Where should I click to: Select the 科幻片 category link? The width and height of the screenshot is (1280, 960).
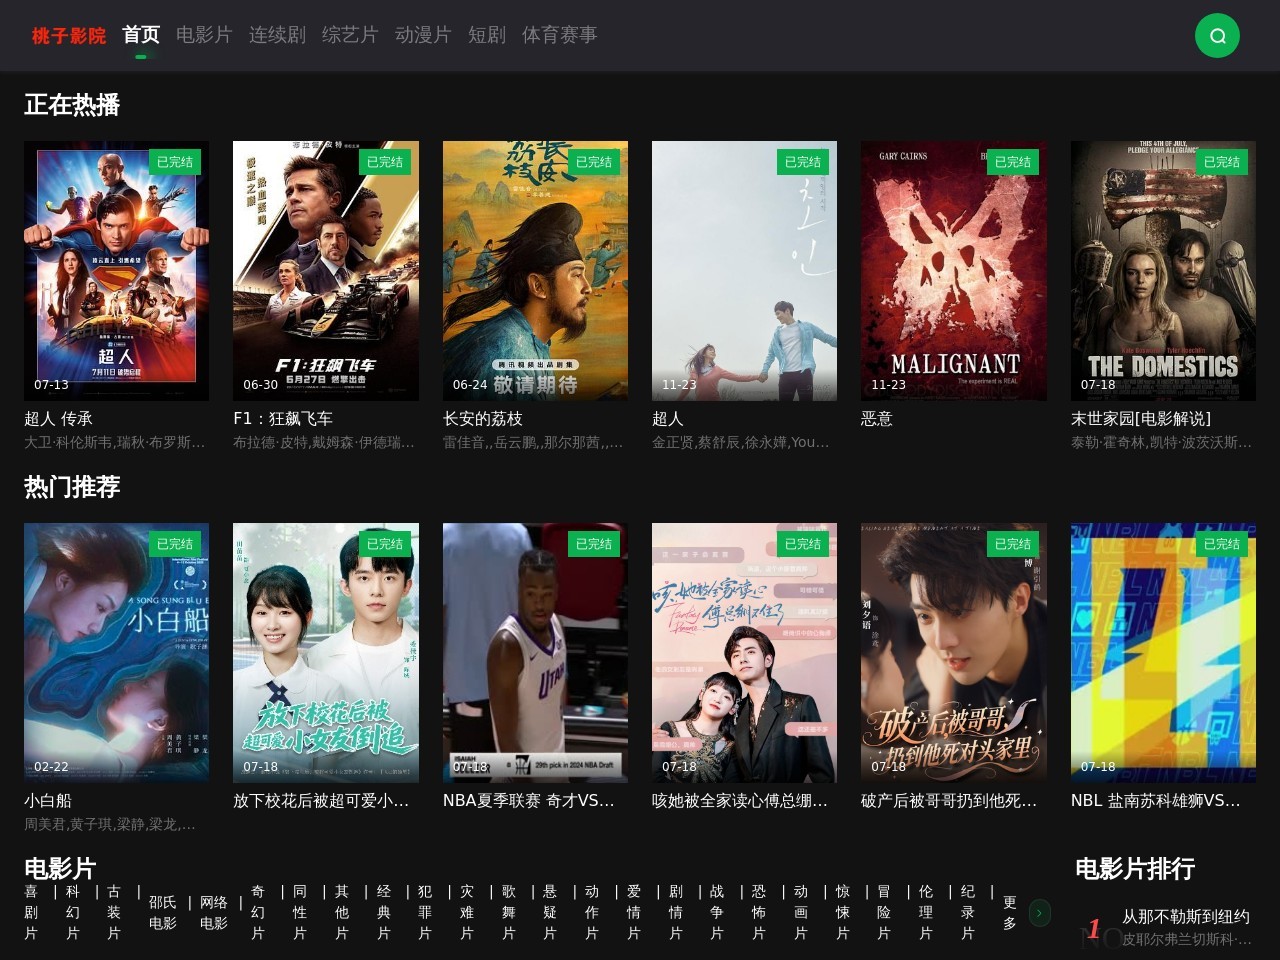(x=73, y=912)
